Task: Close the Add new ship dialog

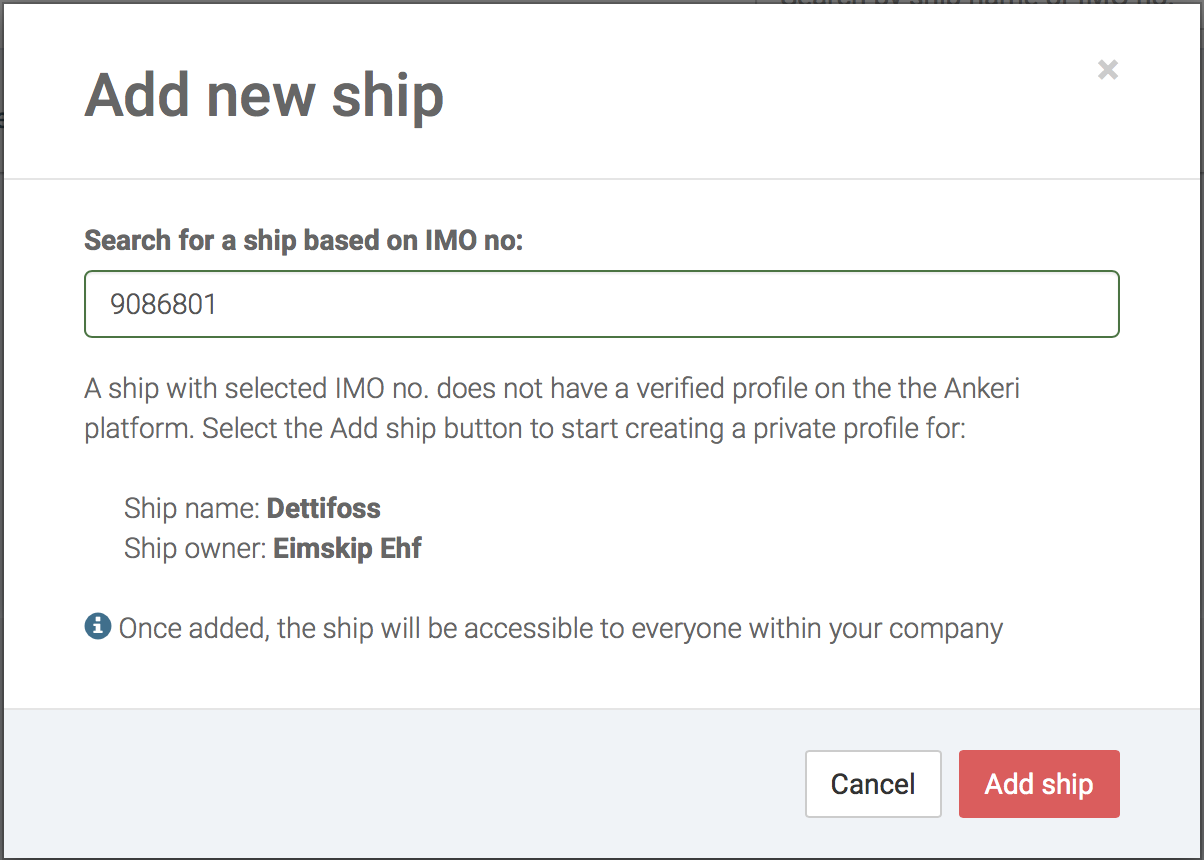Action: 1107,70
